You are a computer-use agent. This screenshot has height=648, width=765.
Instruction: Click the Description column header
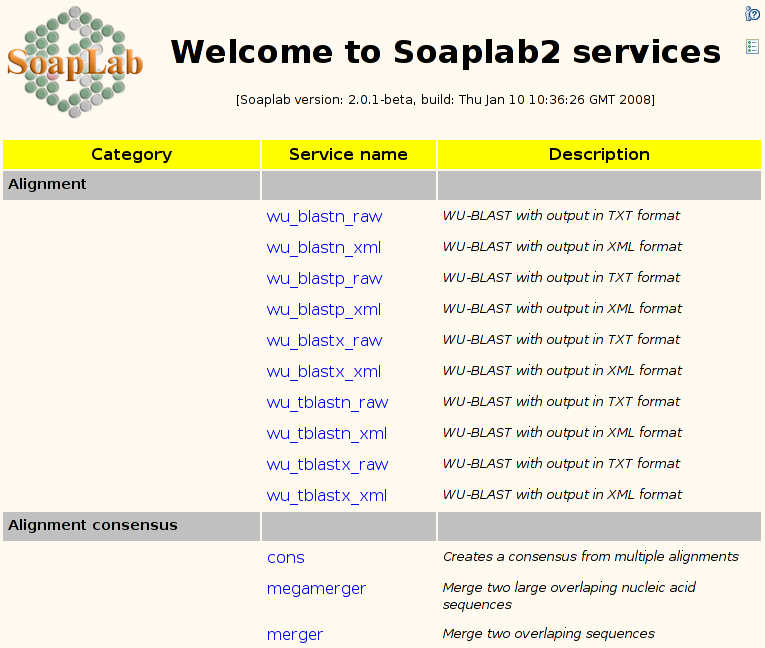tap(599, 154)
